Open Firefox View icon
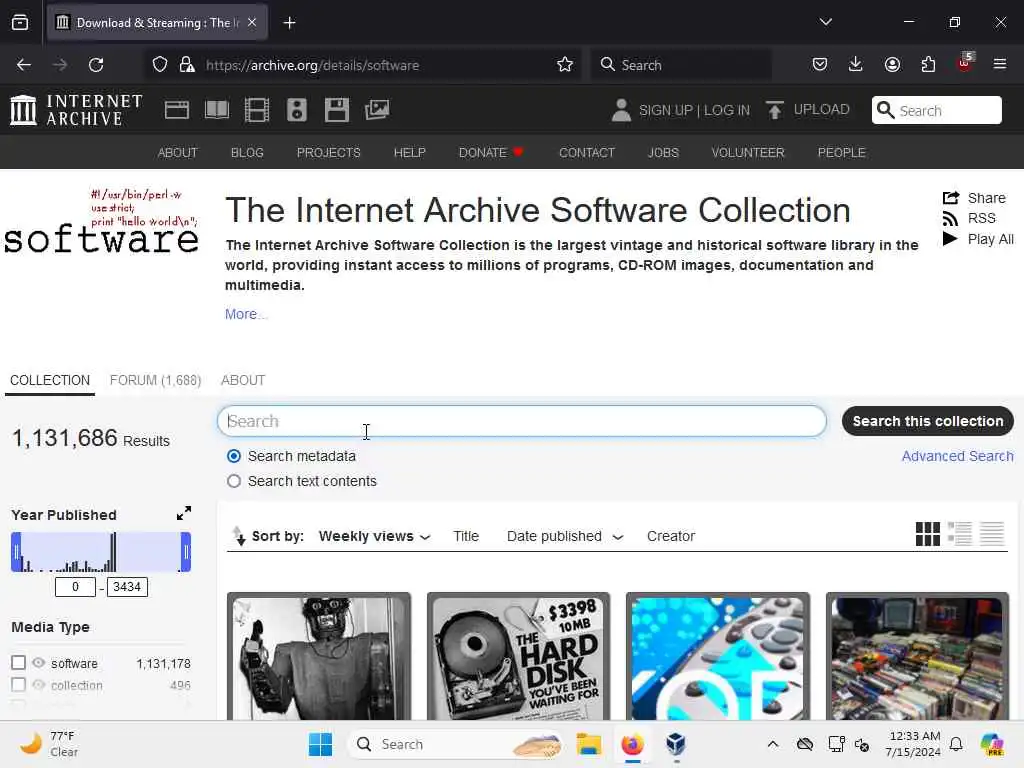Image resolution: width=1024 pixels, height=768 pixels. pyautogui.click(x=20, y=23)
